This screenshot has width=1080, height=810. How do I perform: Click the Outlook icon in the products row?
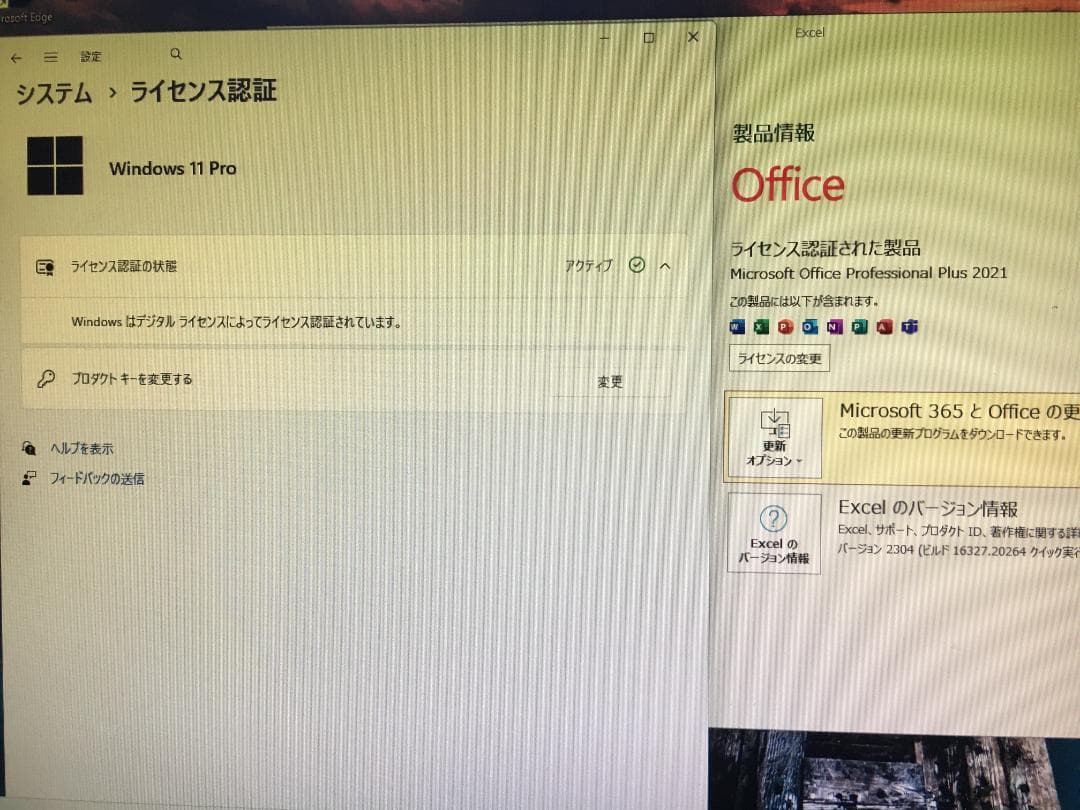[810, 327]
